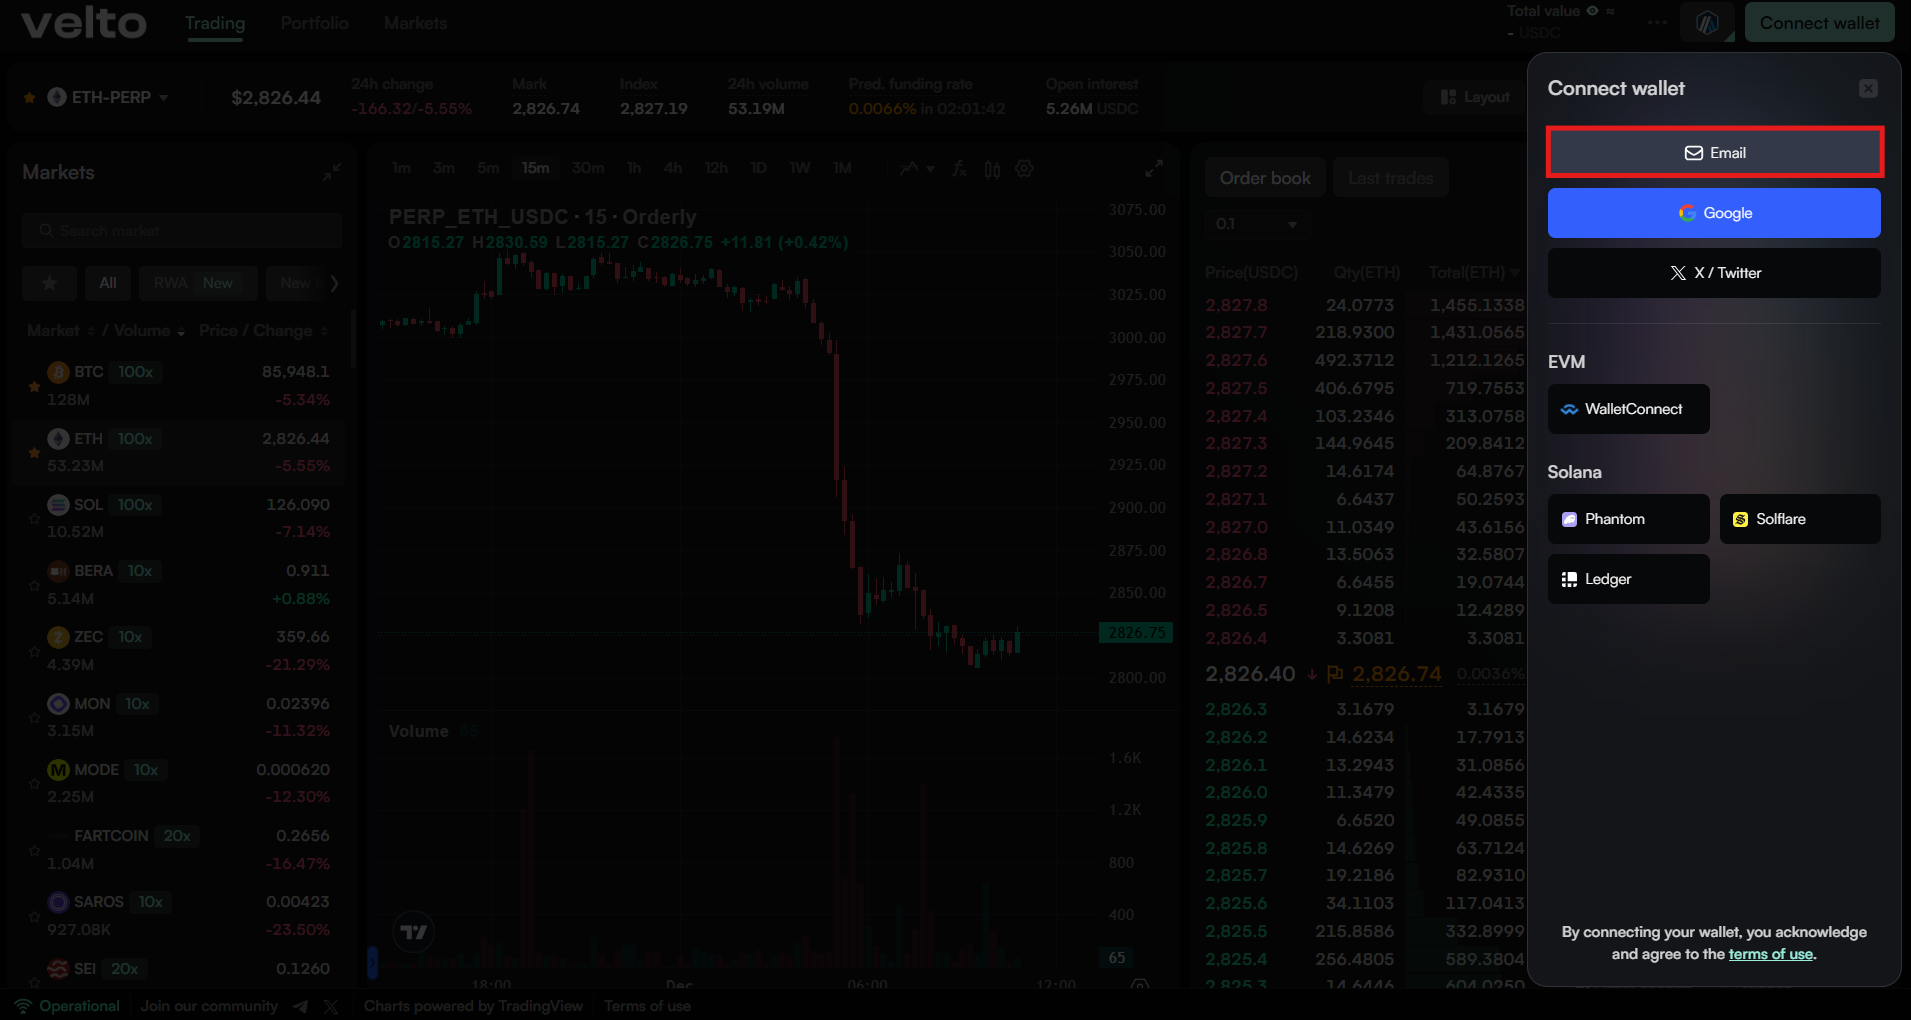This screenshot has height=1020, width=1911.
Task: Select the Phantom Solana wallet
Action: pos(1628,519)
